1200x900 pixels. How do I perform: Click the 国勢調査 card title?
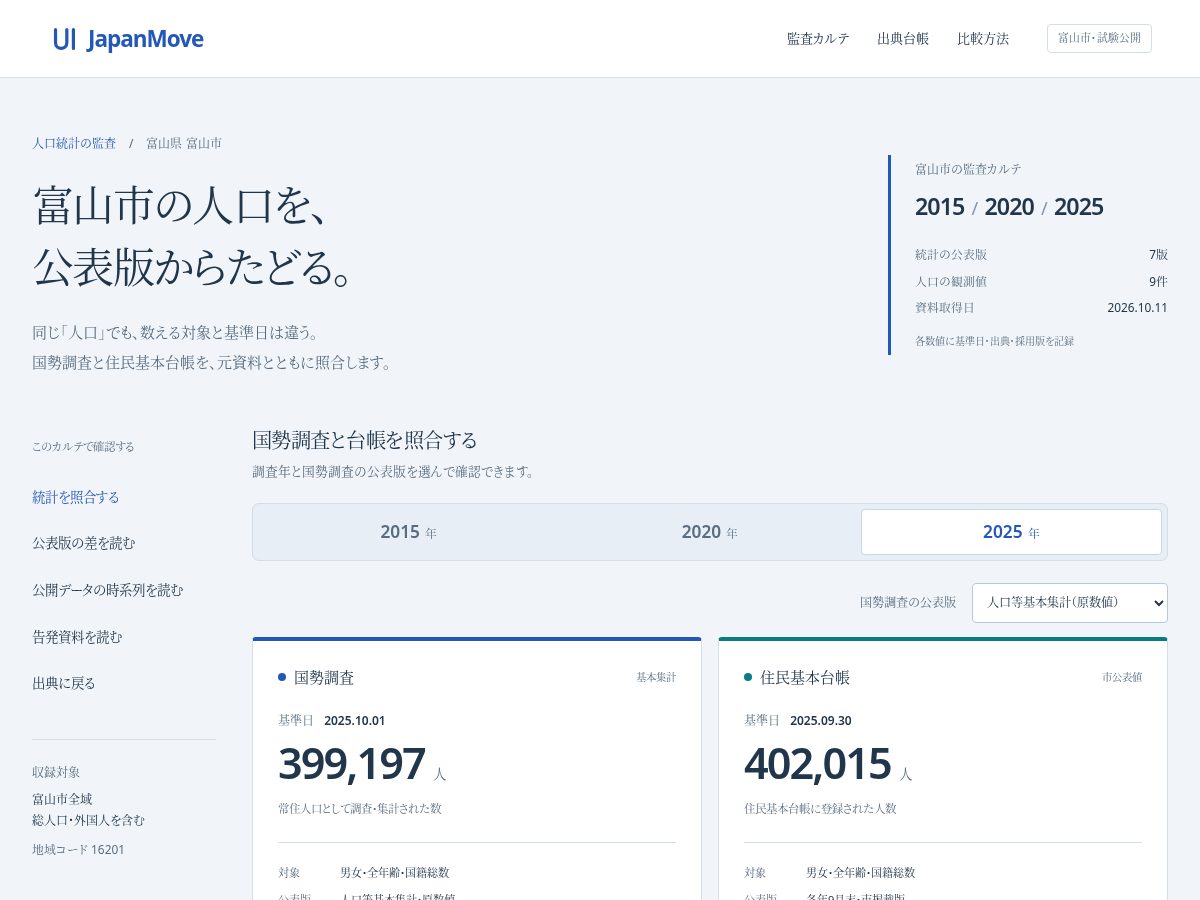(x=324, y=677)
